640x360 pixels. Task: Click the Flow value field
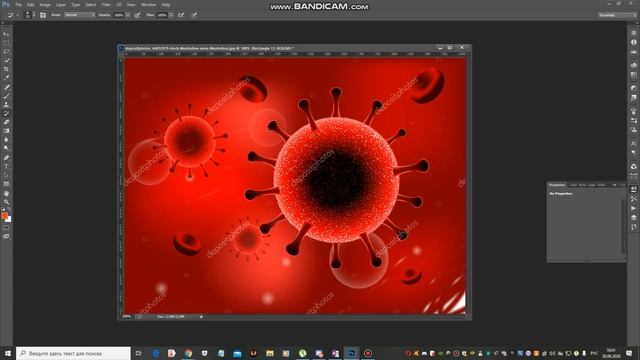coord(162,15)
